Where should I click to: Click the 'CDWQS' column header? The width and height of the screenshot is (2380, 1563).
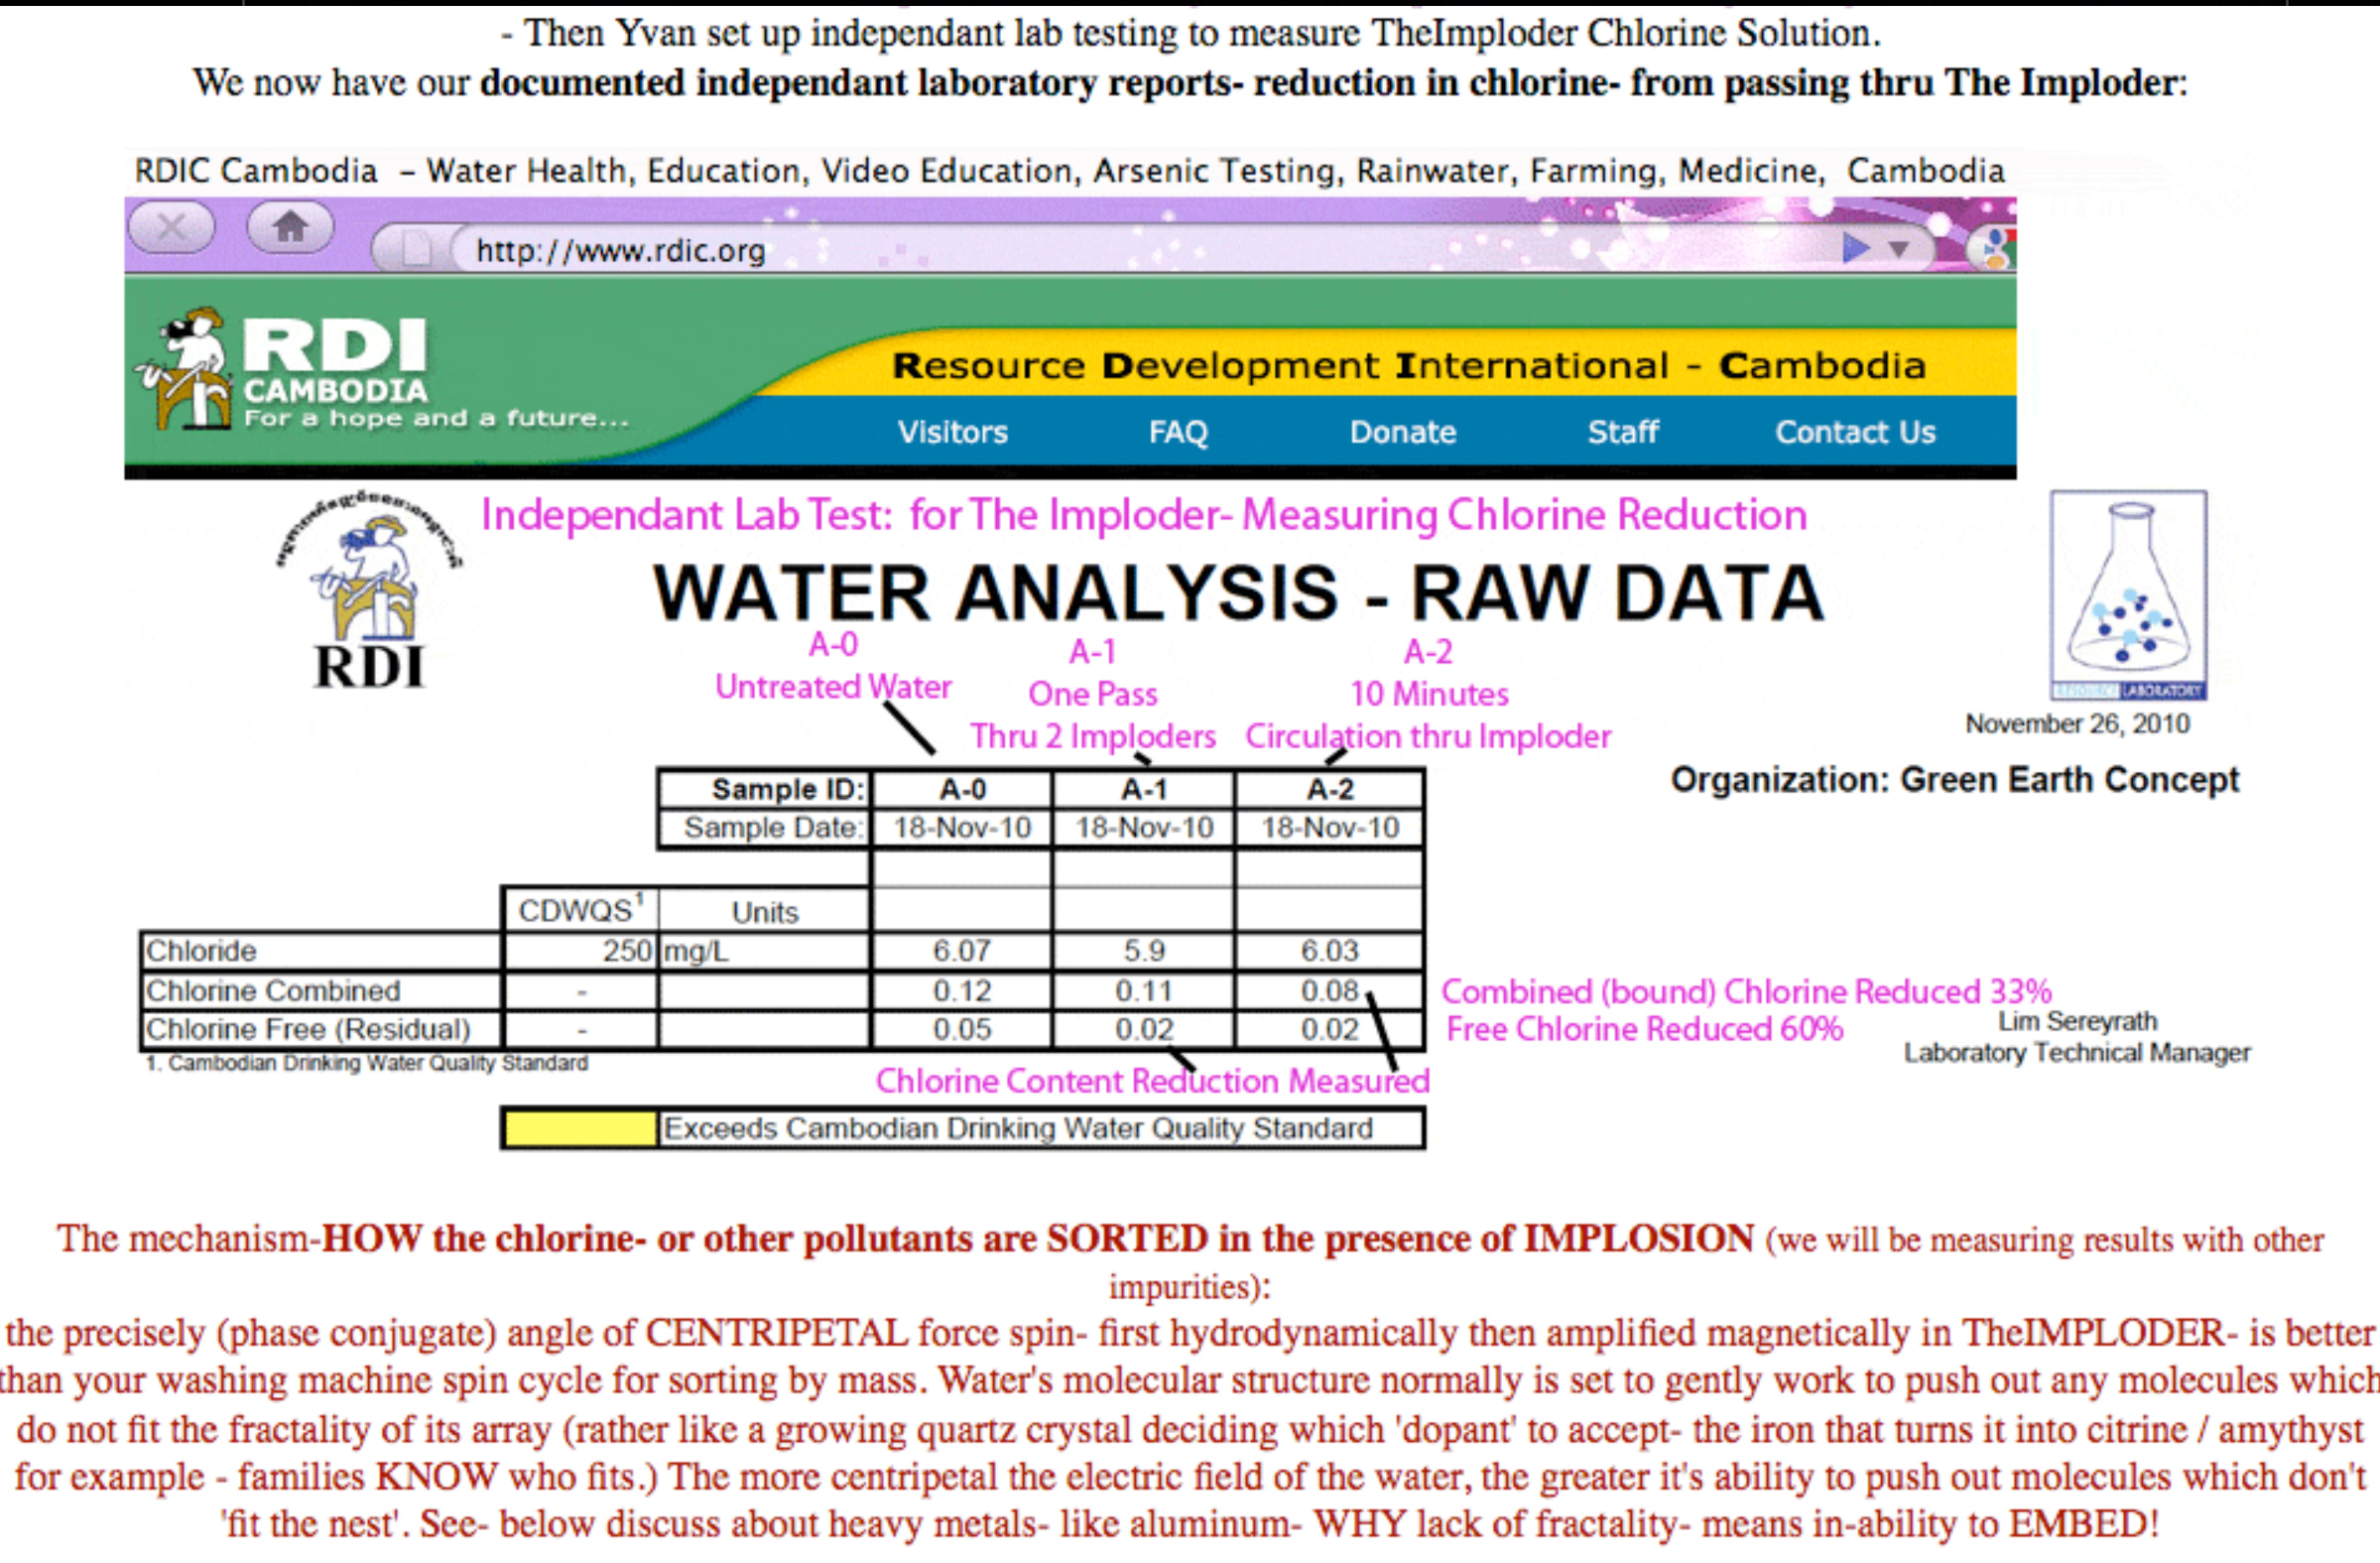click(581, 910)
